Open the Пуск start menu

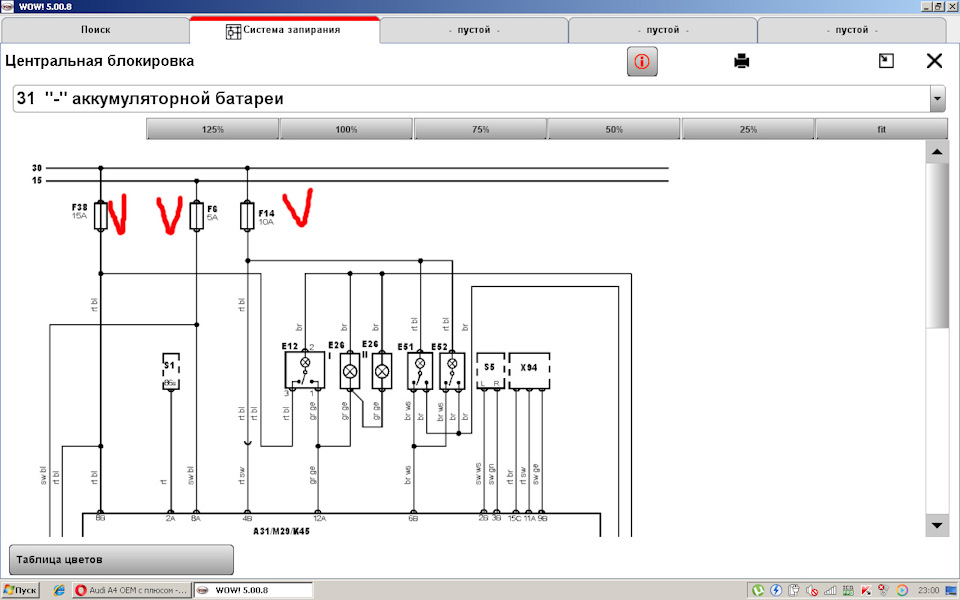[20, 590]
